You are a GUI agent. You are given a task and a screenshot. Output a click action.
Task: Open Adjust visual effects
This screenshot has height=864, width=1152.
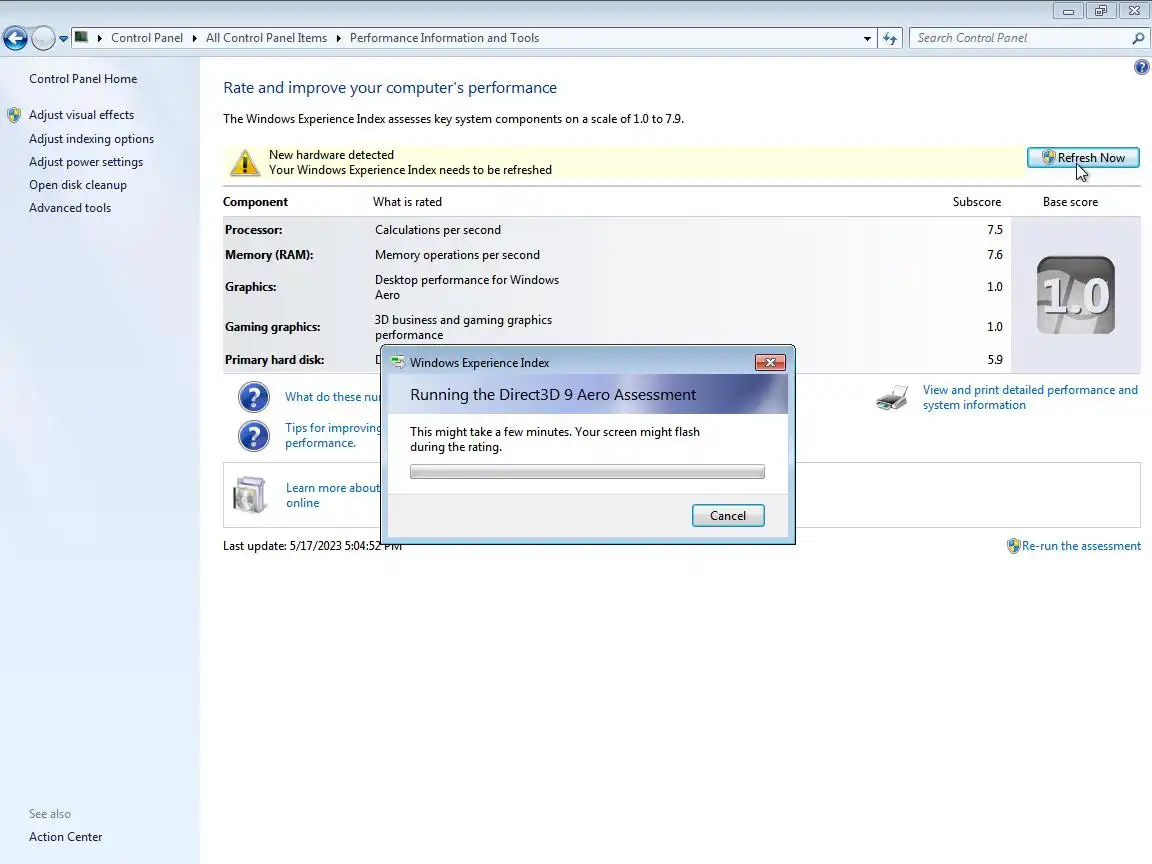(x=82, y=115)
